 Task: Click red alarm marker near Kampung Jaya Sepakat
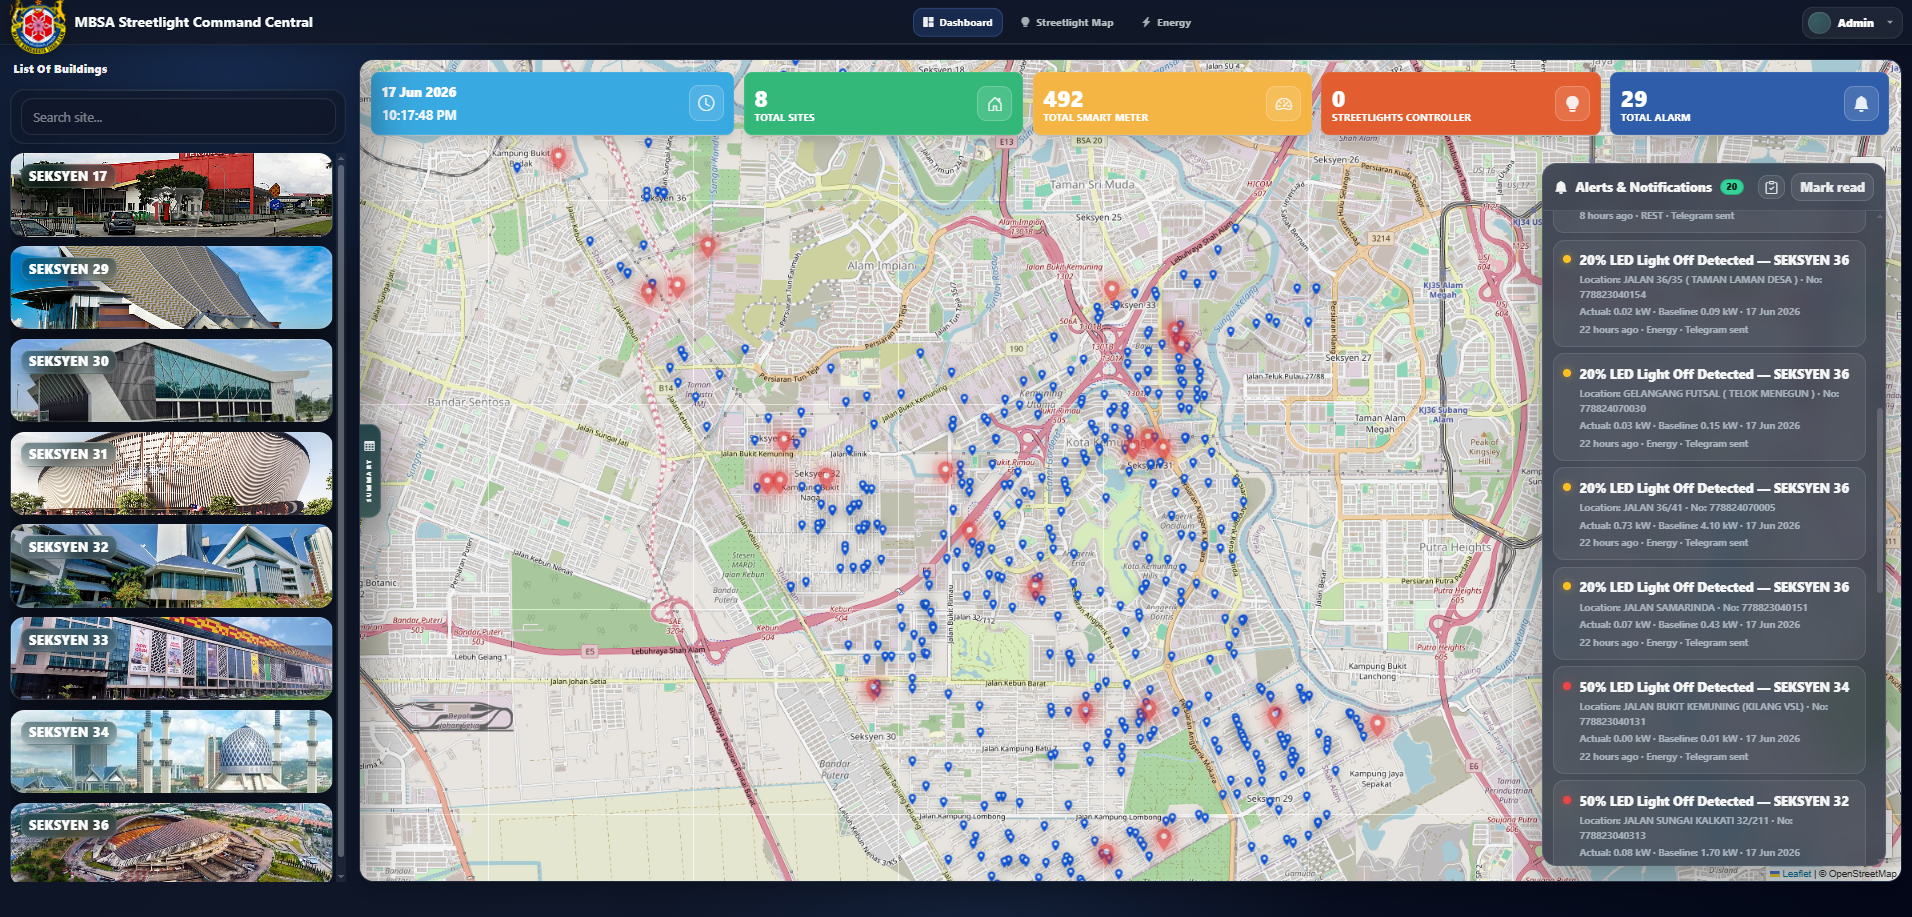[x=1377, y=724]
